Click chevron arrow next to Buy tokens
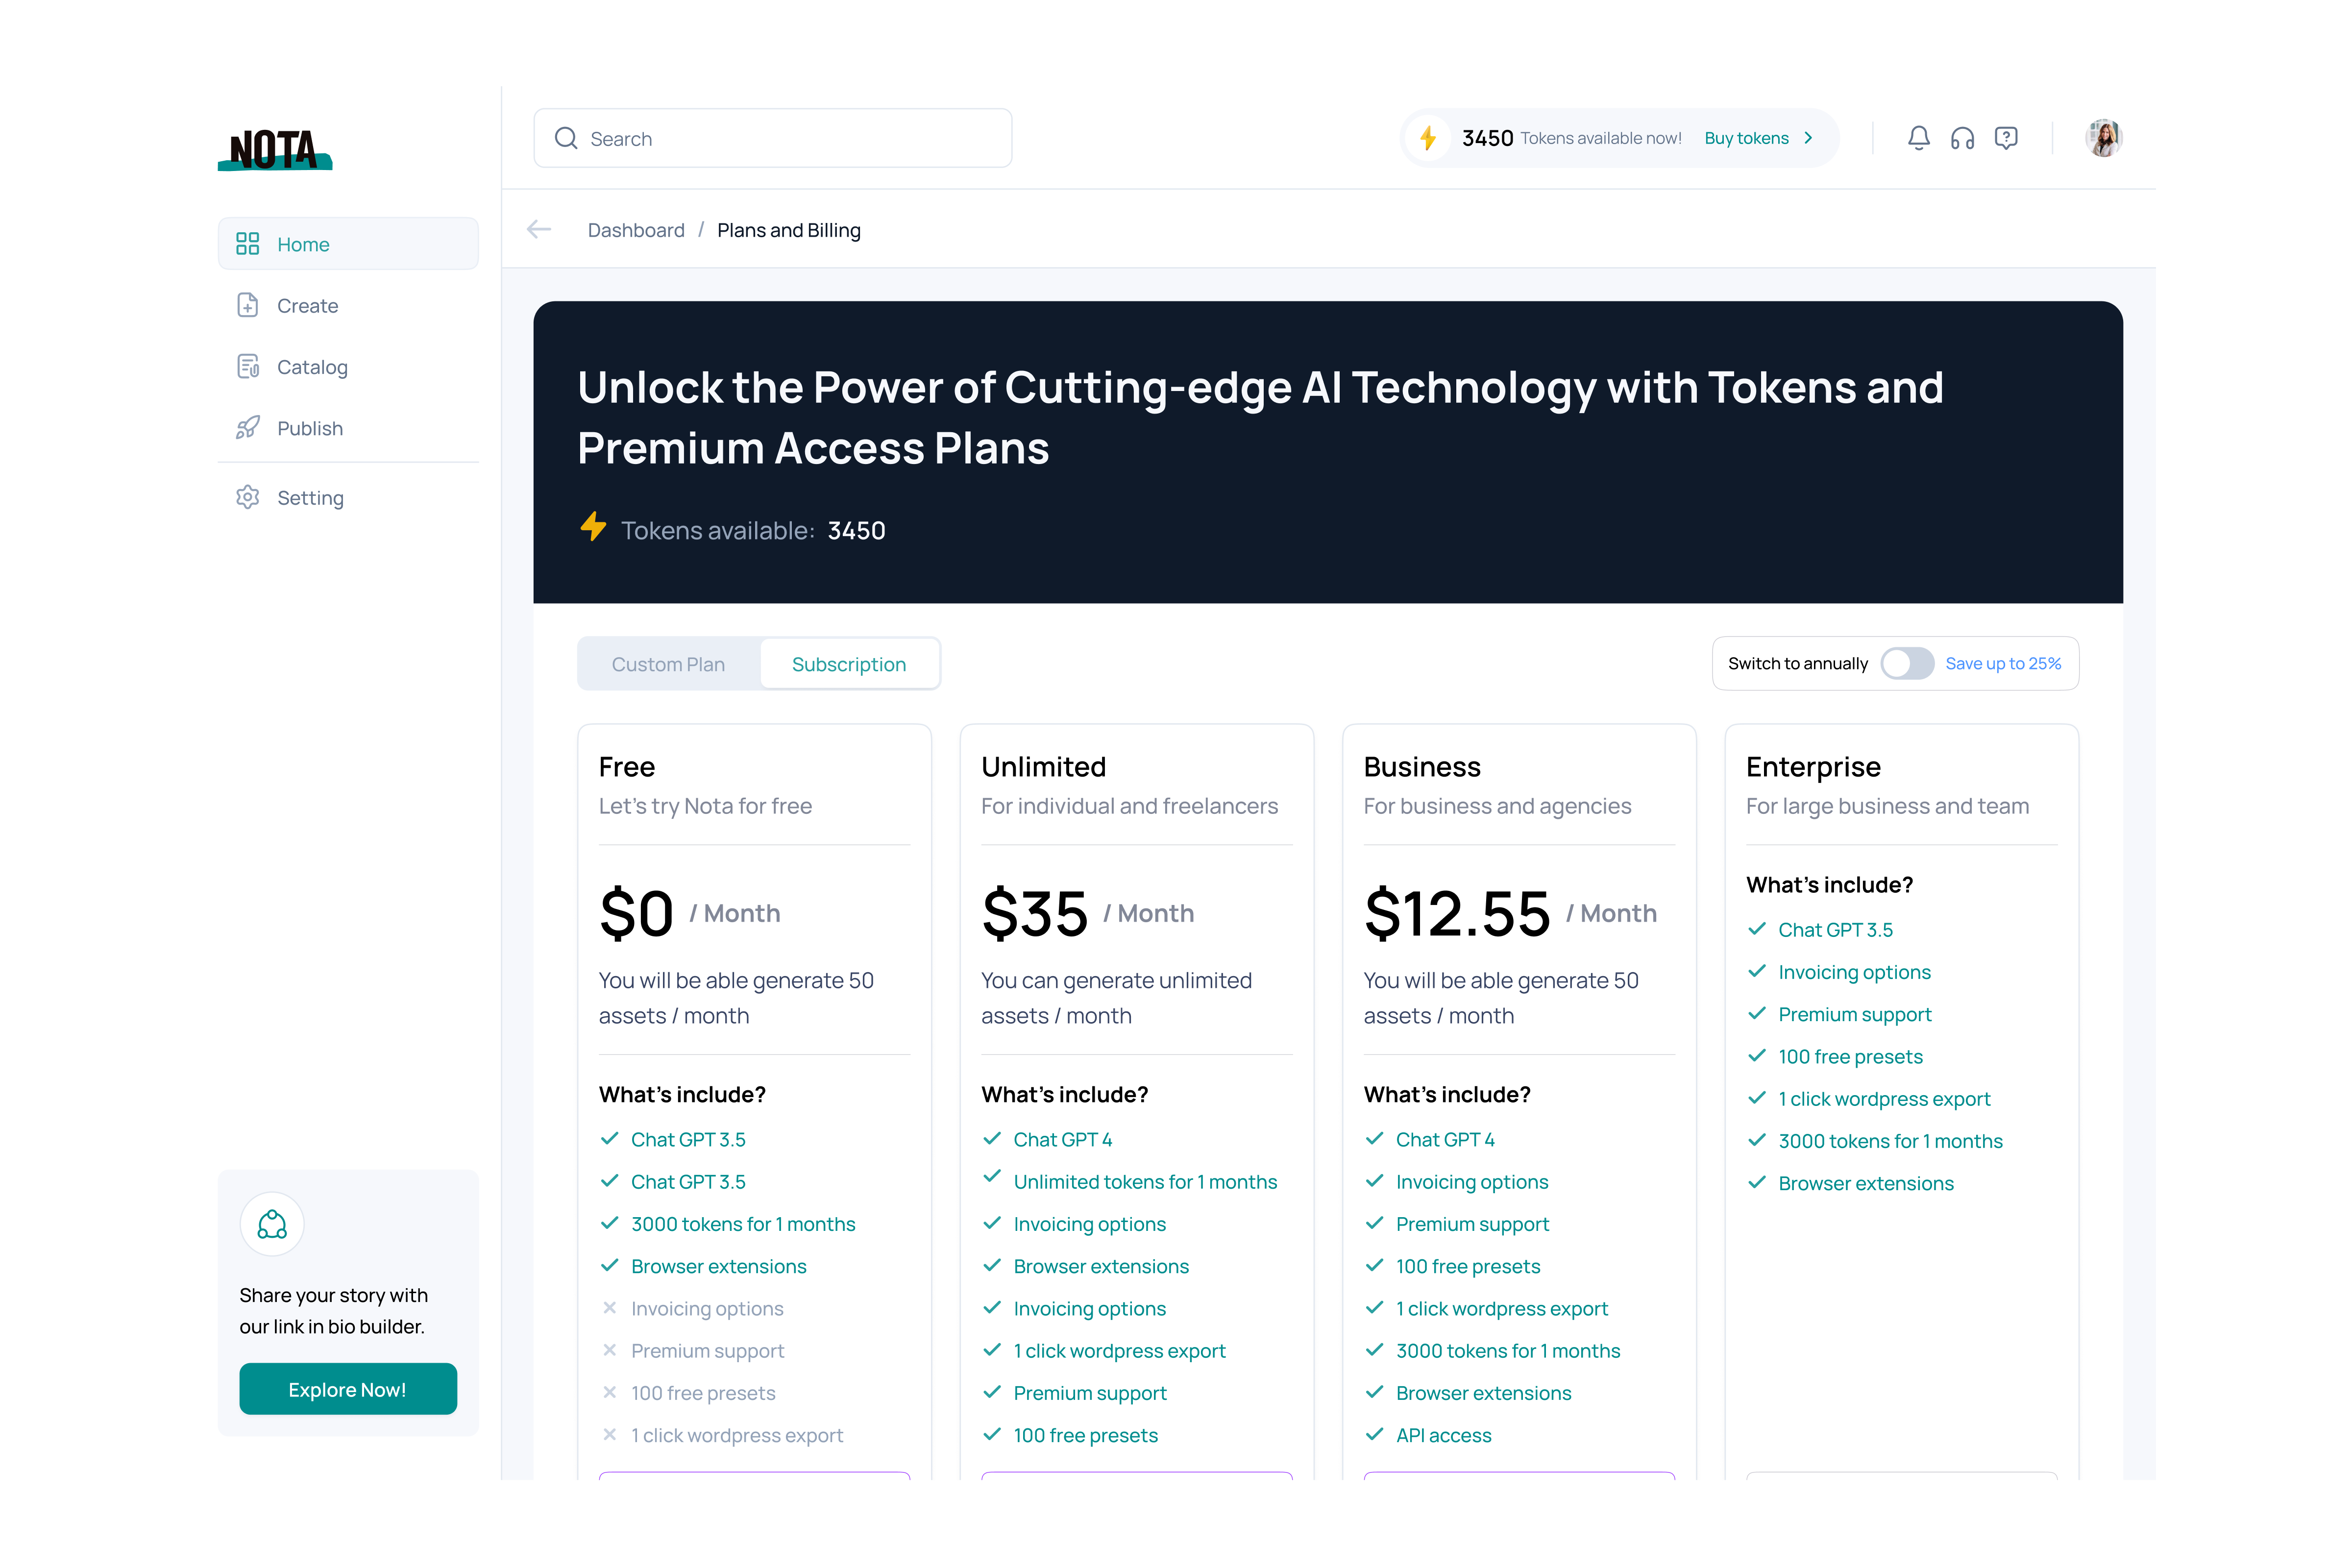 1808,138
